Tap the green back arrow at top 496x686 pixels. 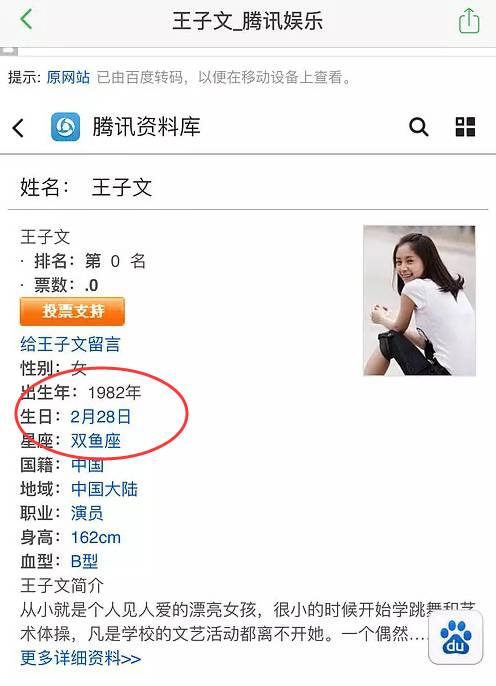coord(26,19)
